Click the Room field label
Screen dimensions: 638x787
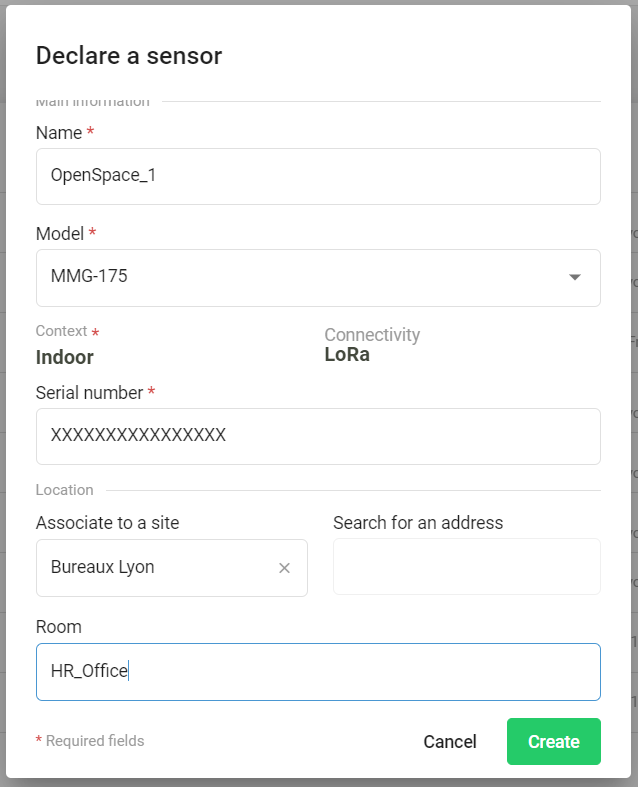(x=59, y=627)
